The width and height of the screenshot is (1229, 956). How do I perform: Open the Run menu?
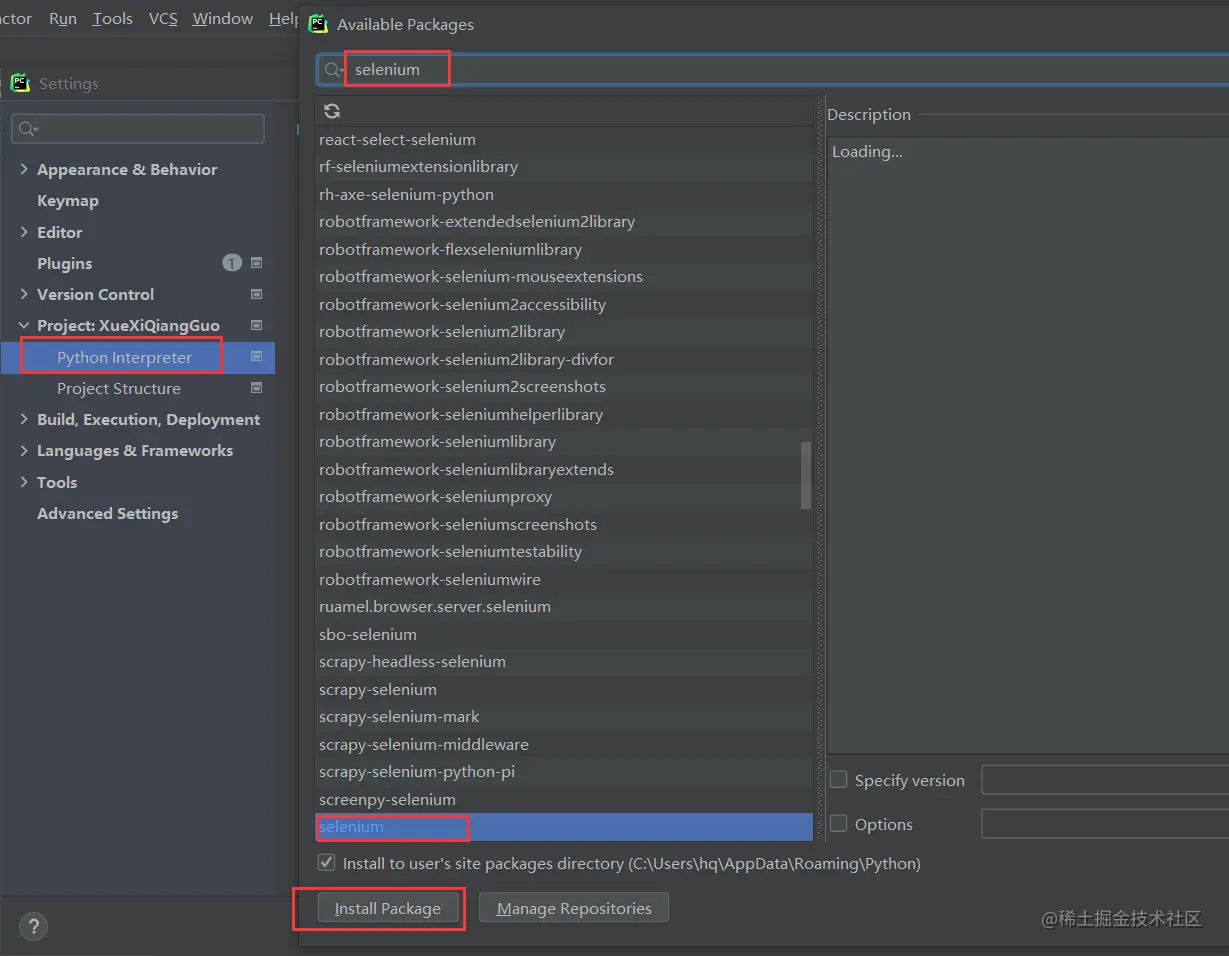[x=62, y=18]
